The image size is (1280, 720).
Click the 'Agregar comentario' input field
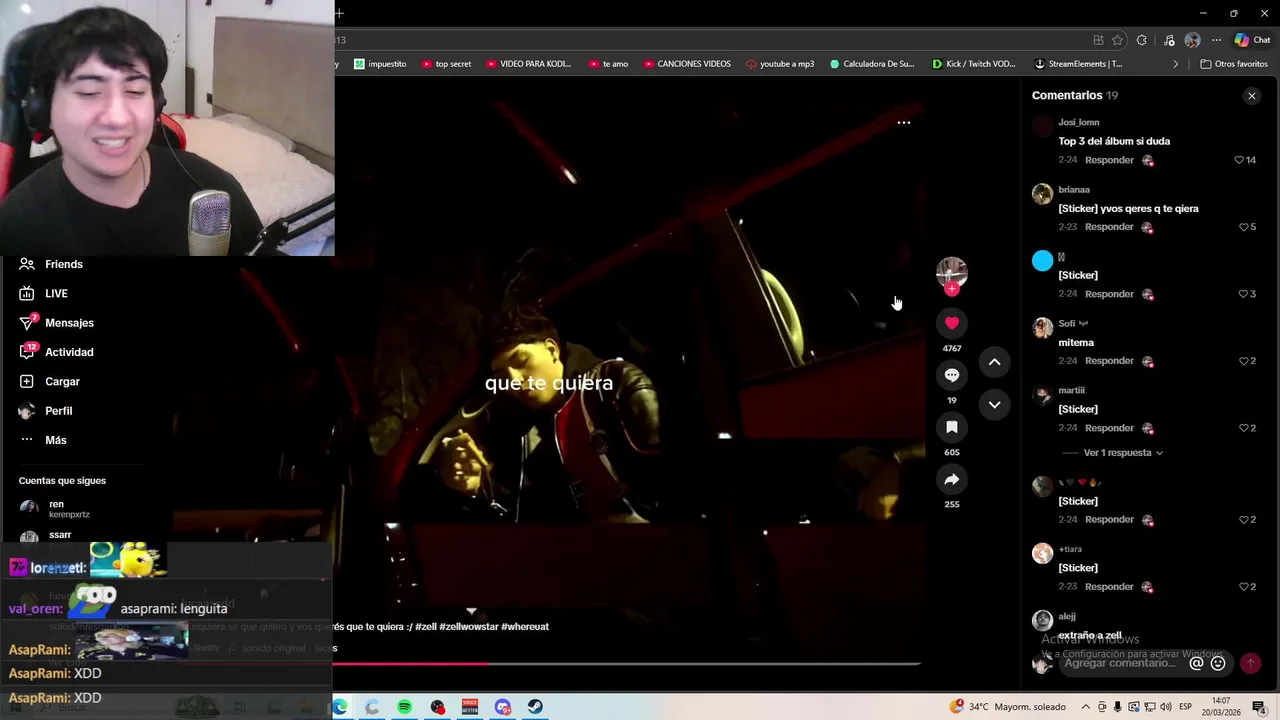(x=1120, y=663)
